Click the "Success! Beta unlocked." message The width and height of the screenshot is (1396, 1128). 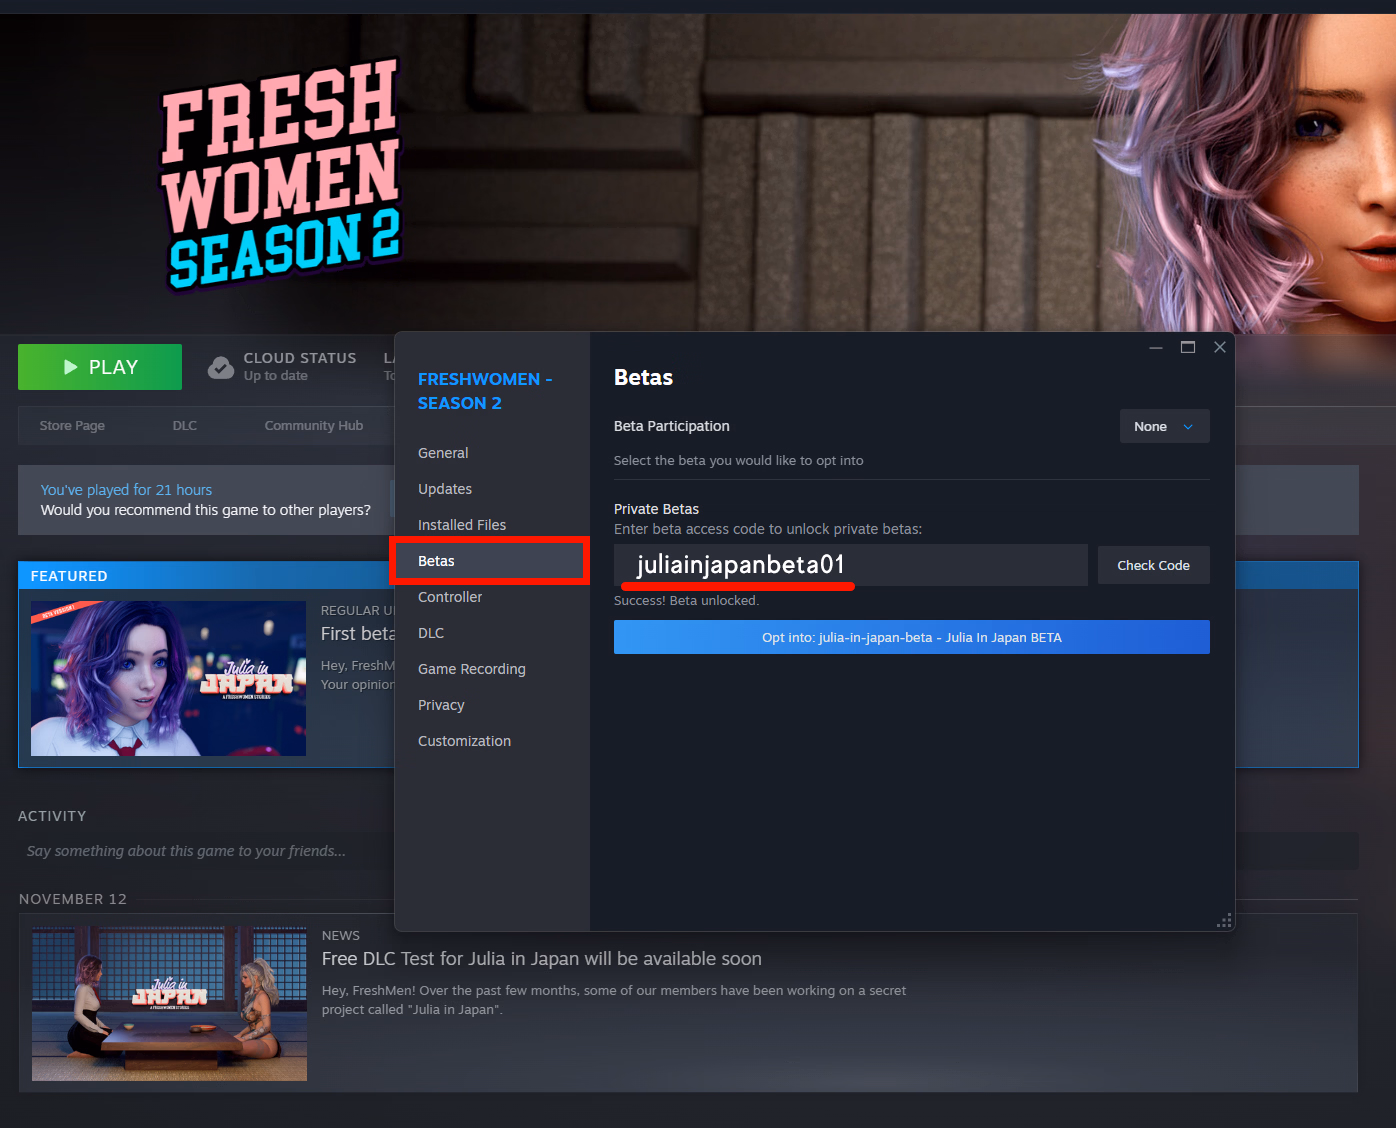[x=686, y=601]
